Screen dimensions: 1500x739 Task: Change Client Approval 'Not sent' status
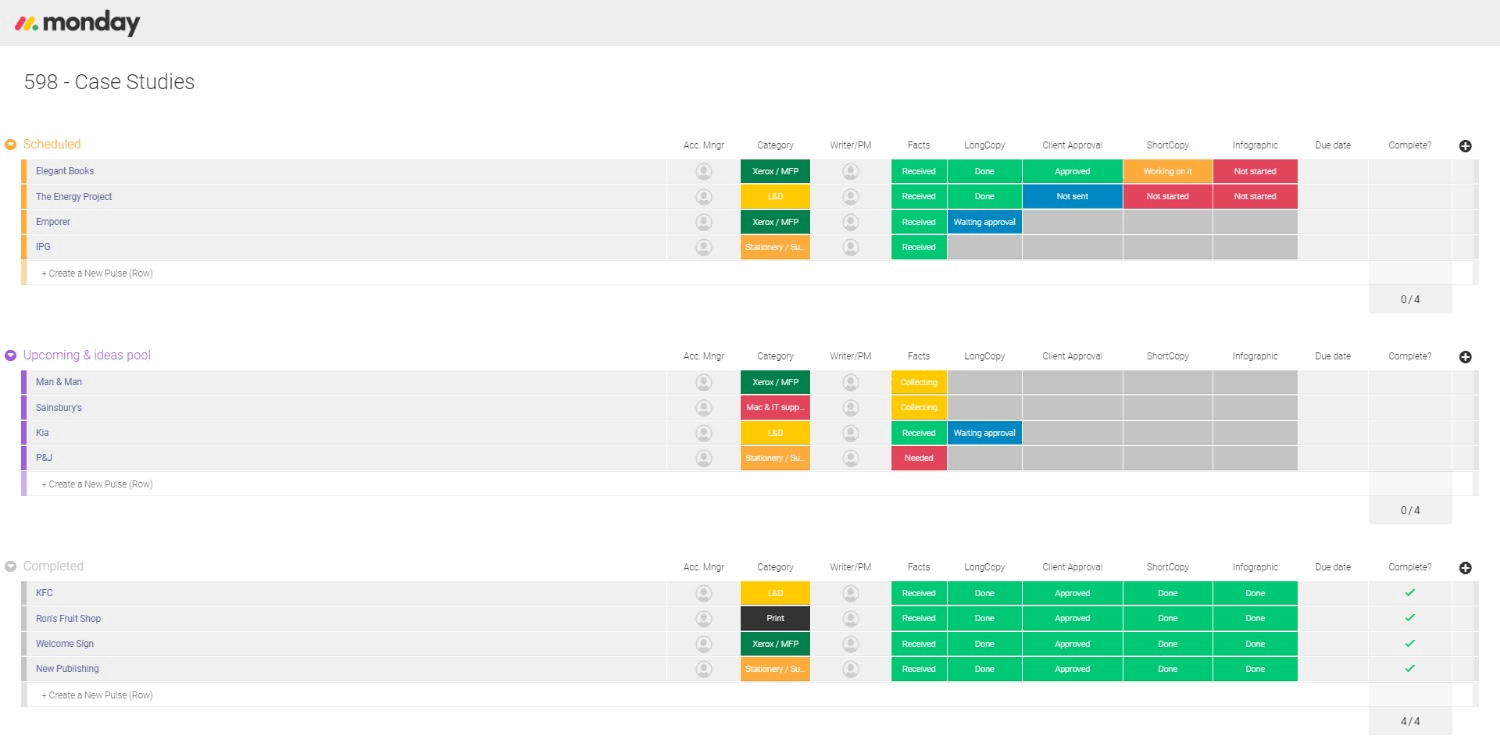[1072, 197]
